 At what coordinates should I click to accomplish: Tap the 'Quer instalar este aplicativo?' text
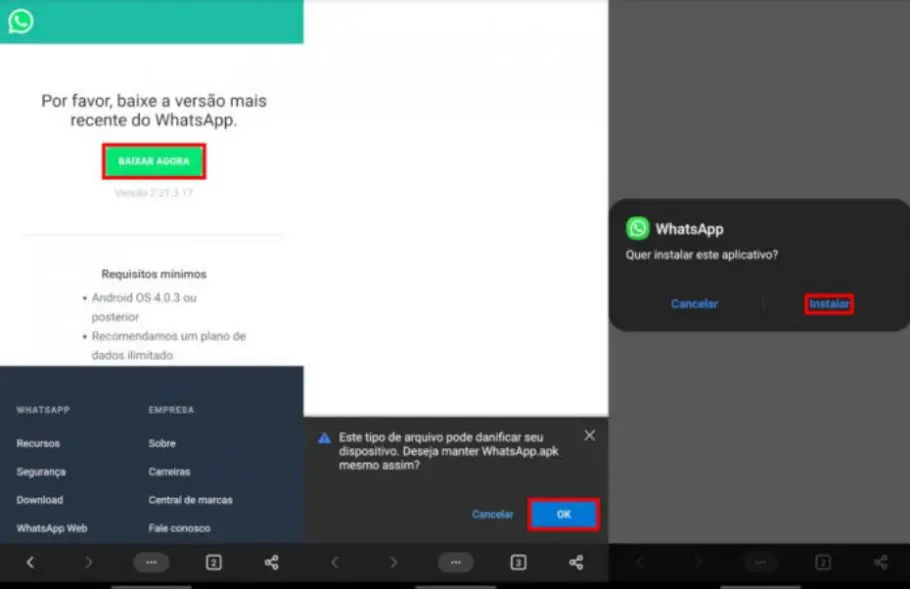click(x=702, y=255)
